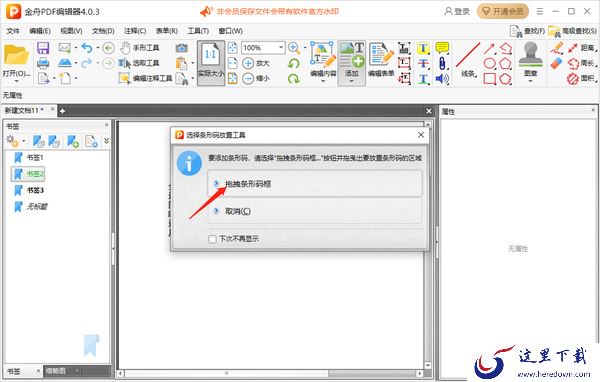Viewport: 600px width, 382px height.
Task: Open the 编辑(E) menu
Action: (x=40, y=31)
